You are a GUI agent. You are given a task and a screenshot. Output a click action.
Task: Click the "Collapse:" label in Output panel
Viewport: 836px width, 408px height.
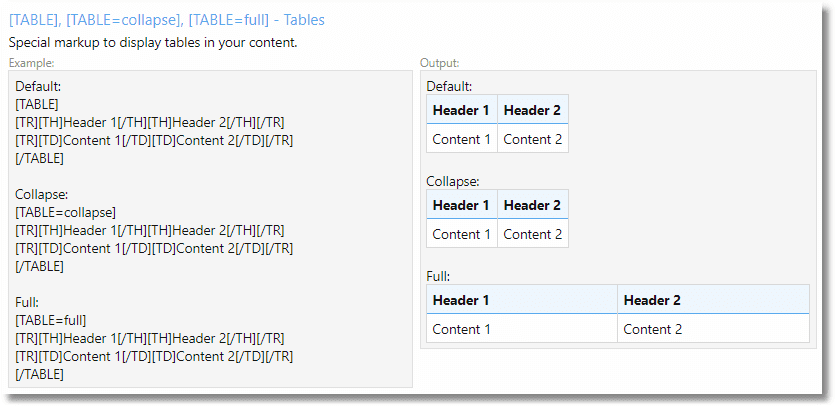point(453,181)
